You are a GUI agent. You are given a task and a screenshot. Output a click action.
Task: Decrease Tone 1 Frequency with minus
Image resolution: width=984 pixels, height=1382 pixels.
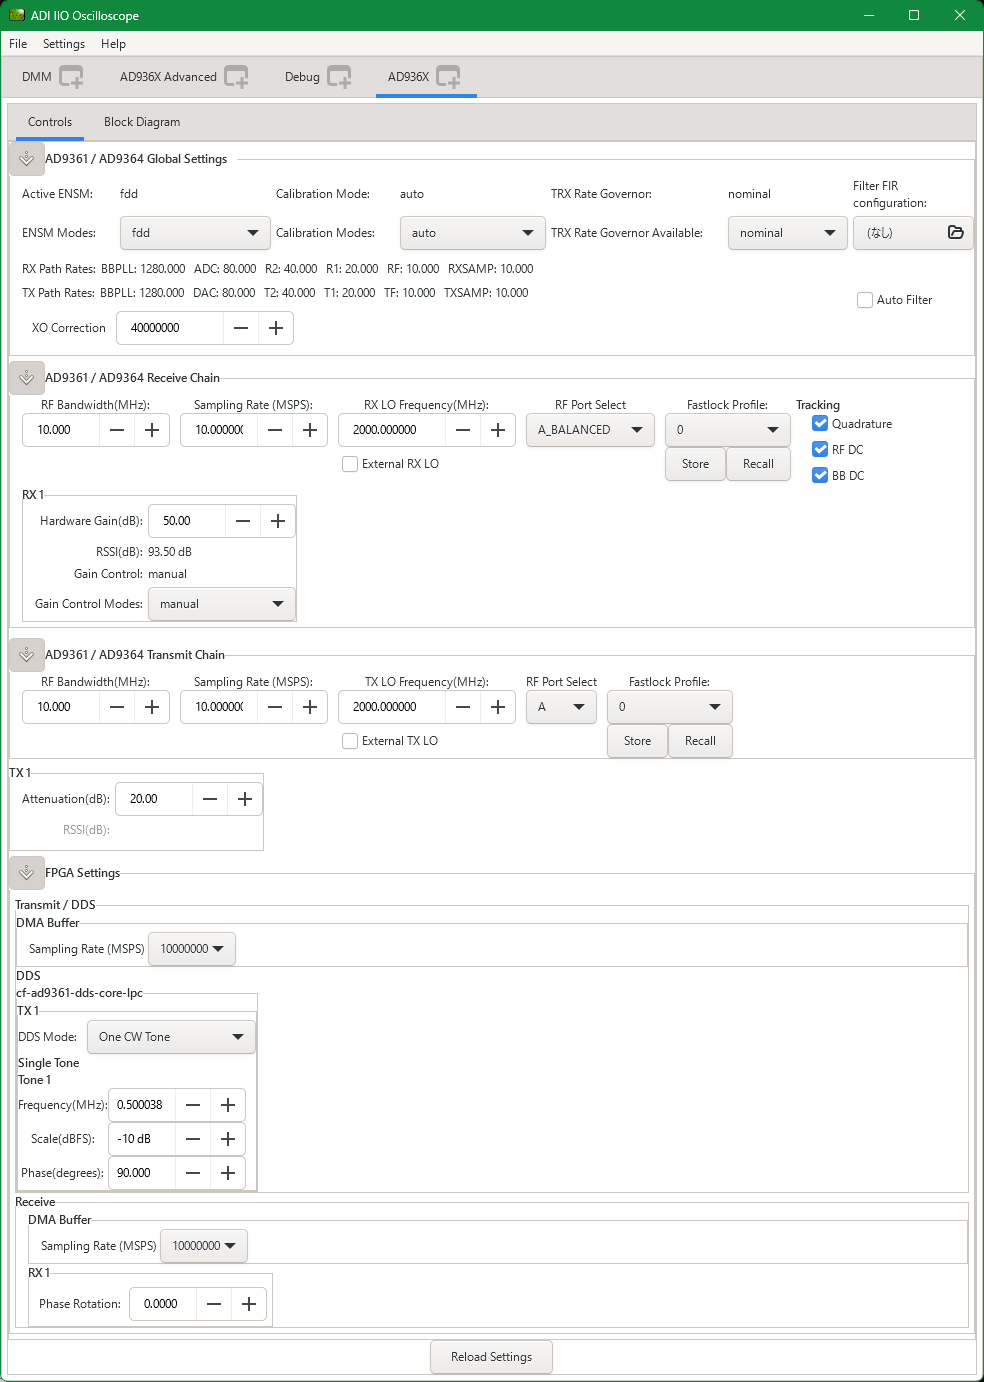193,1105
